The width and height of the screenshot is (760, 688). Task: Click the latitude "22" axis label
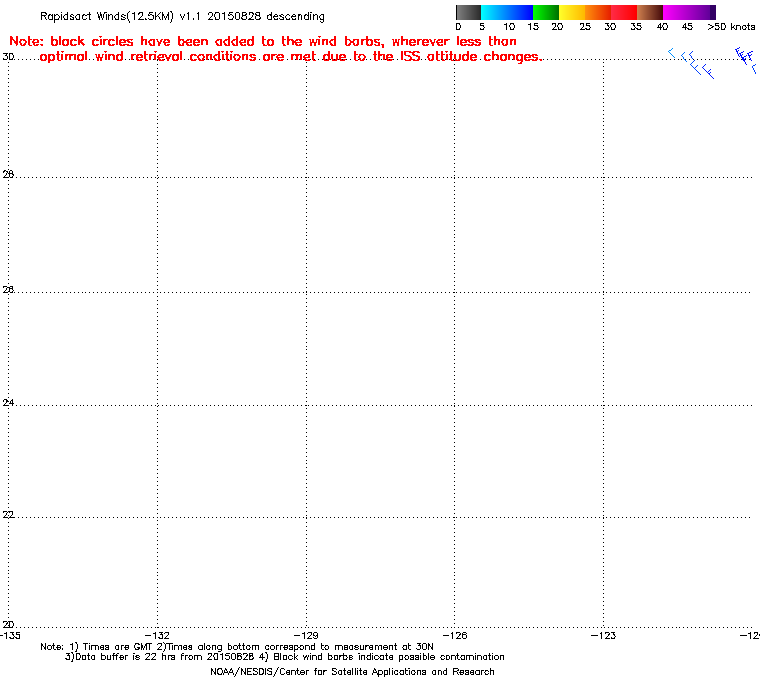tap(8, 514)
